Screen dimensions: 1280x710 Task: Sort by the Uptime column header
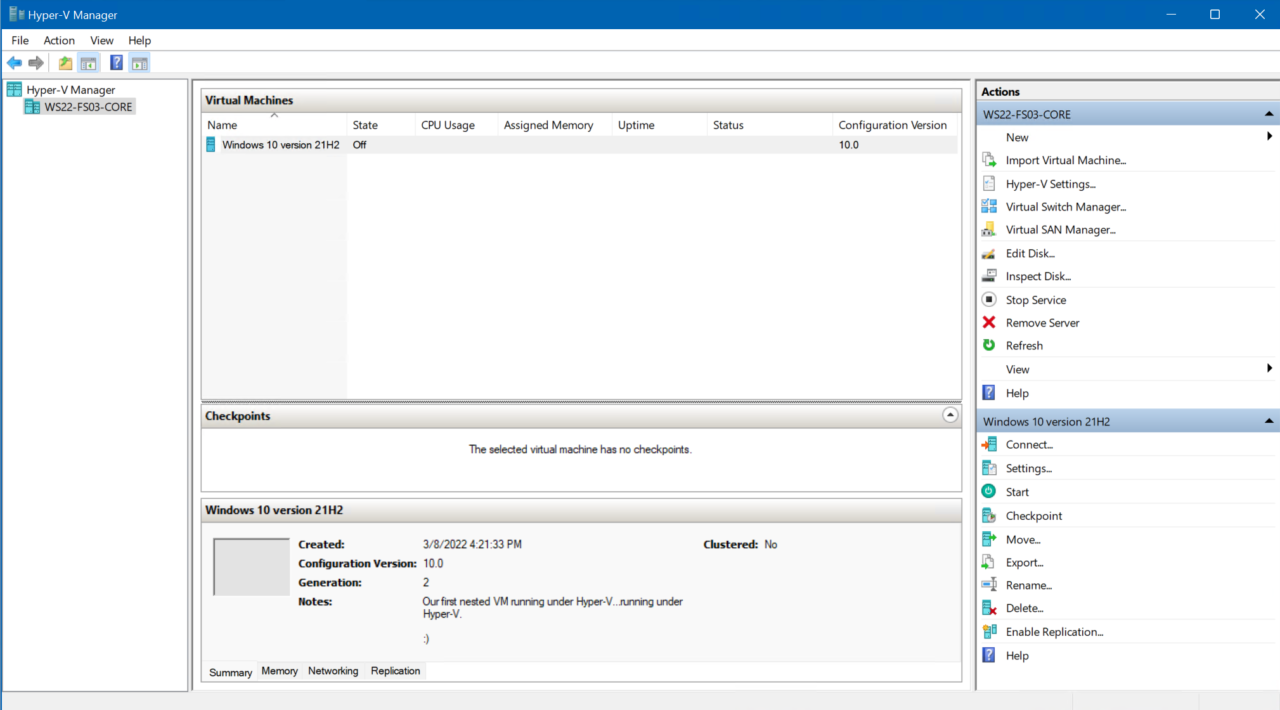point(660,125)
